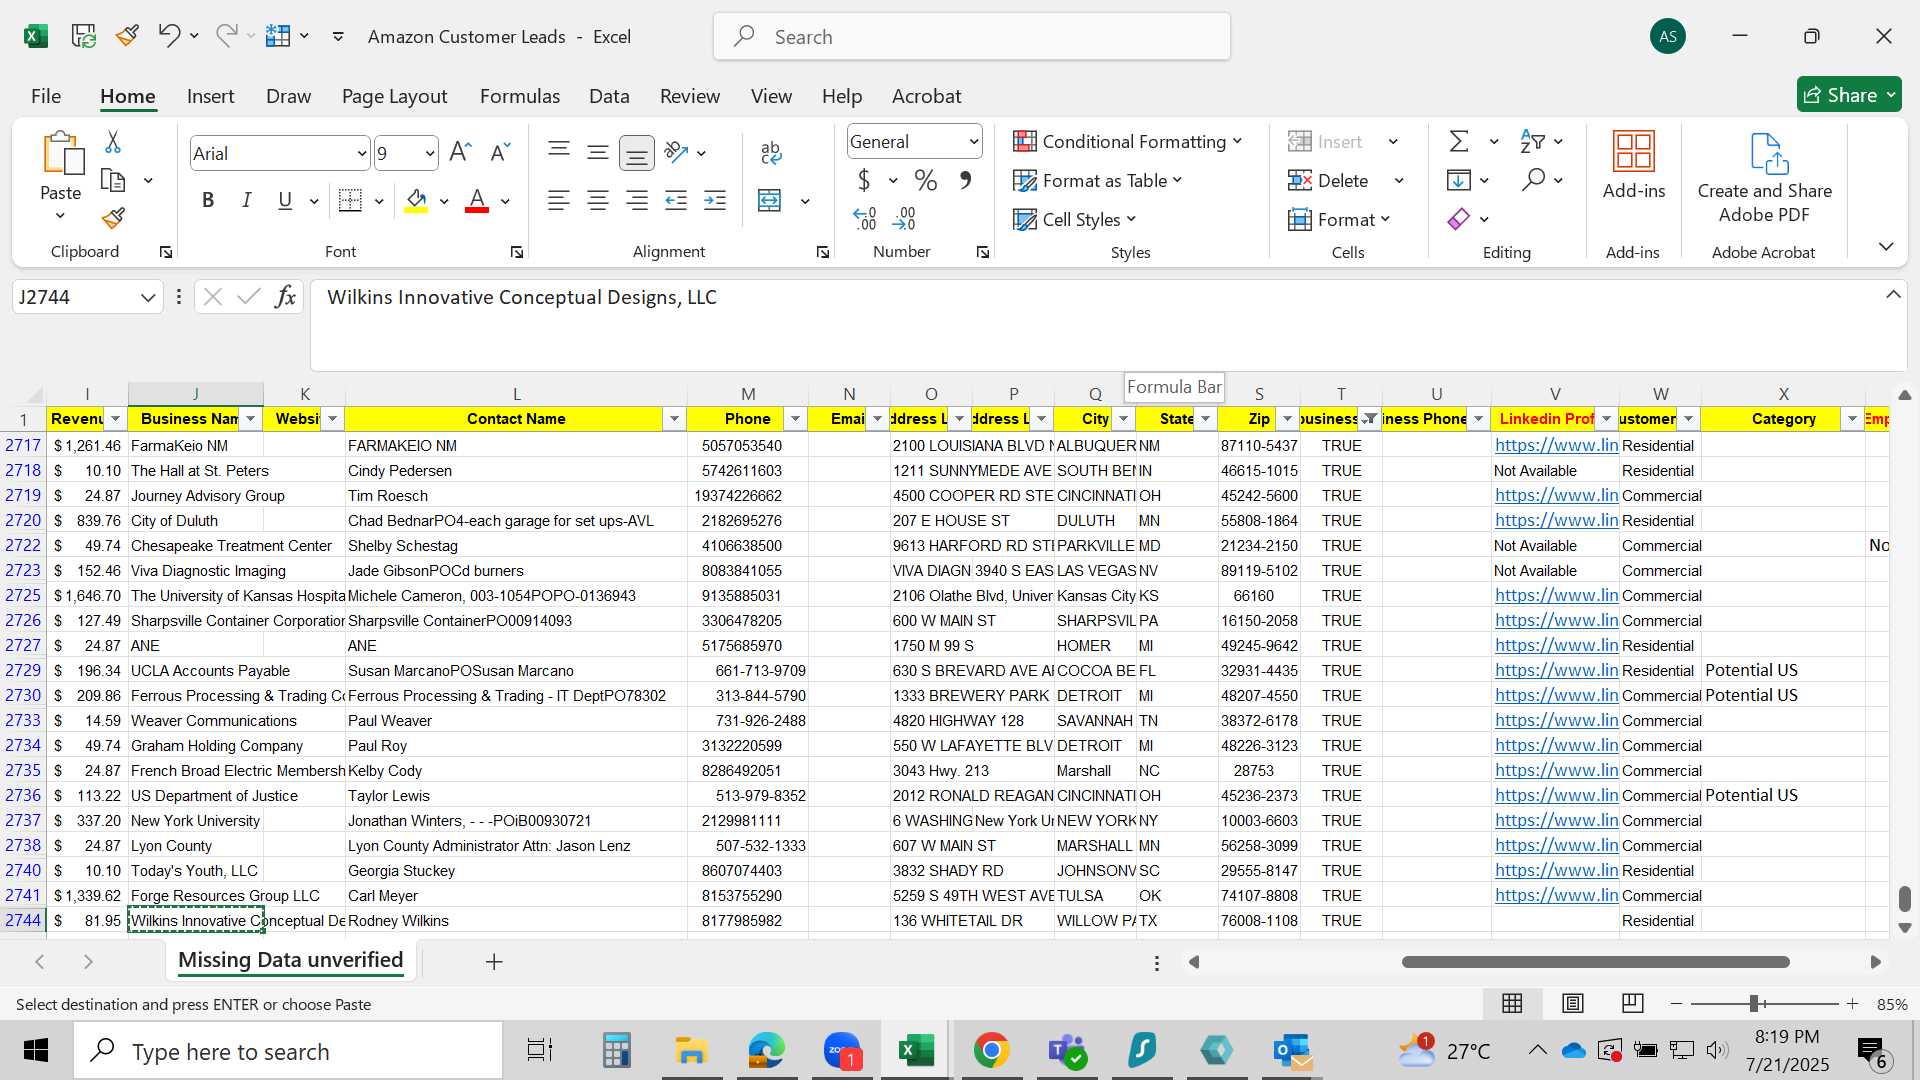The image size is (1920, 1080).
Task: Click the Share button
Action: [x=1849, y=95]
